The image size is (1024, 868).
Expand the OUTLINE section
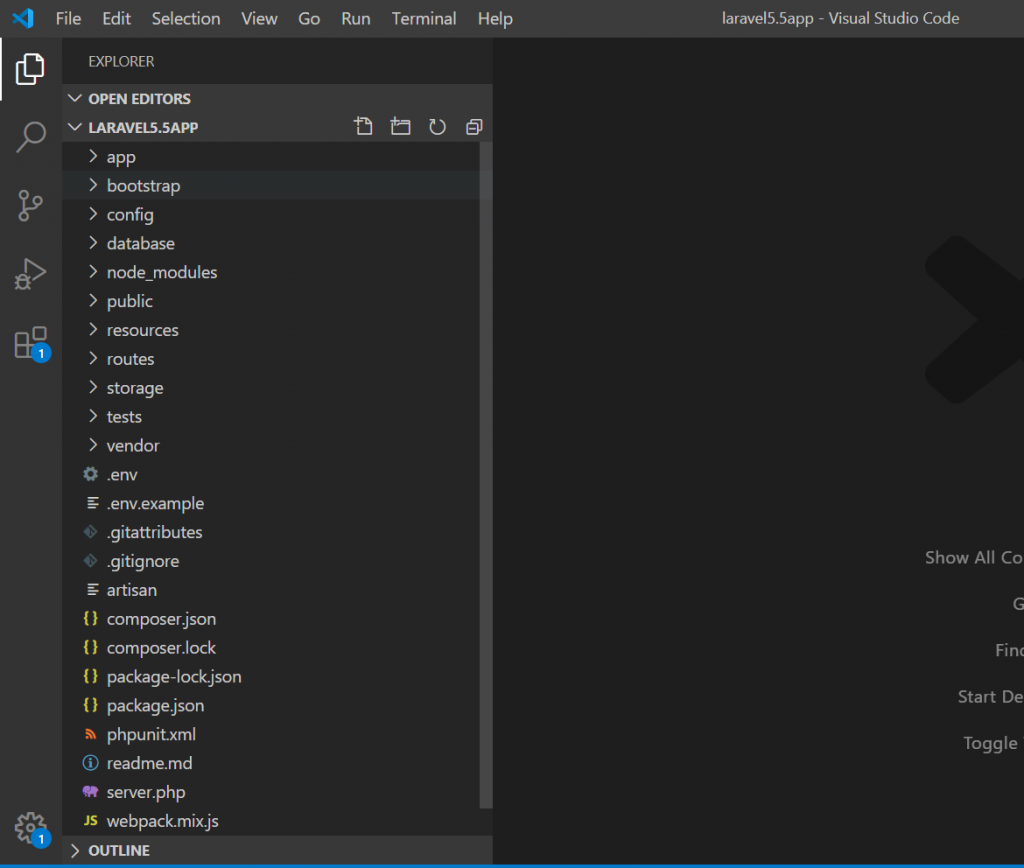coord(118,850)
